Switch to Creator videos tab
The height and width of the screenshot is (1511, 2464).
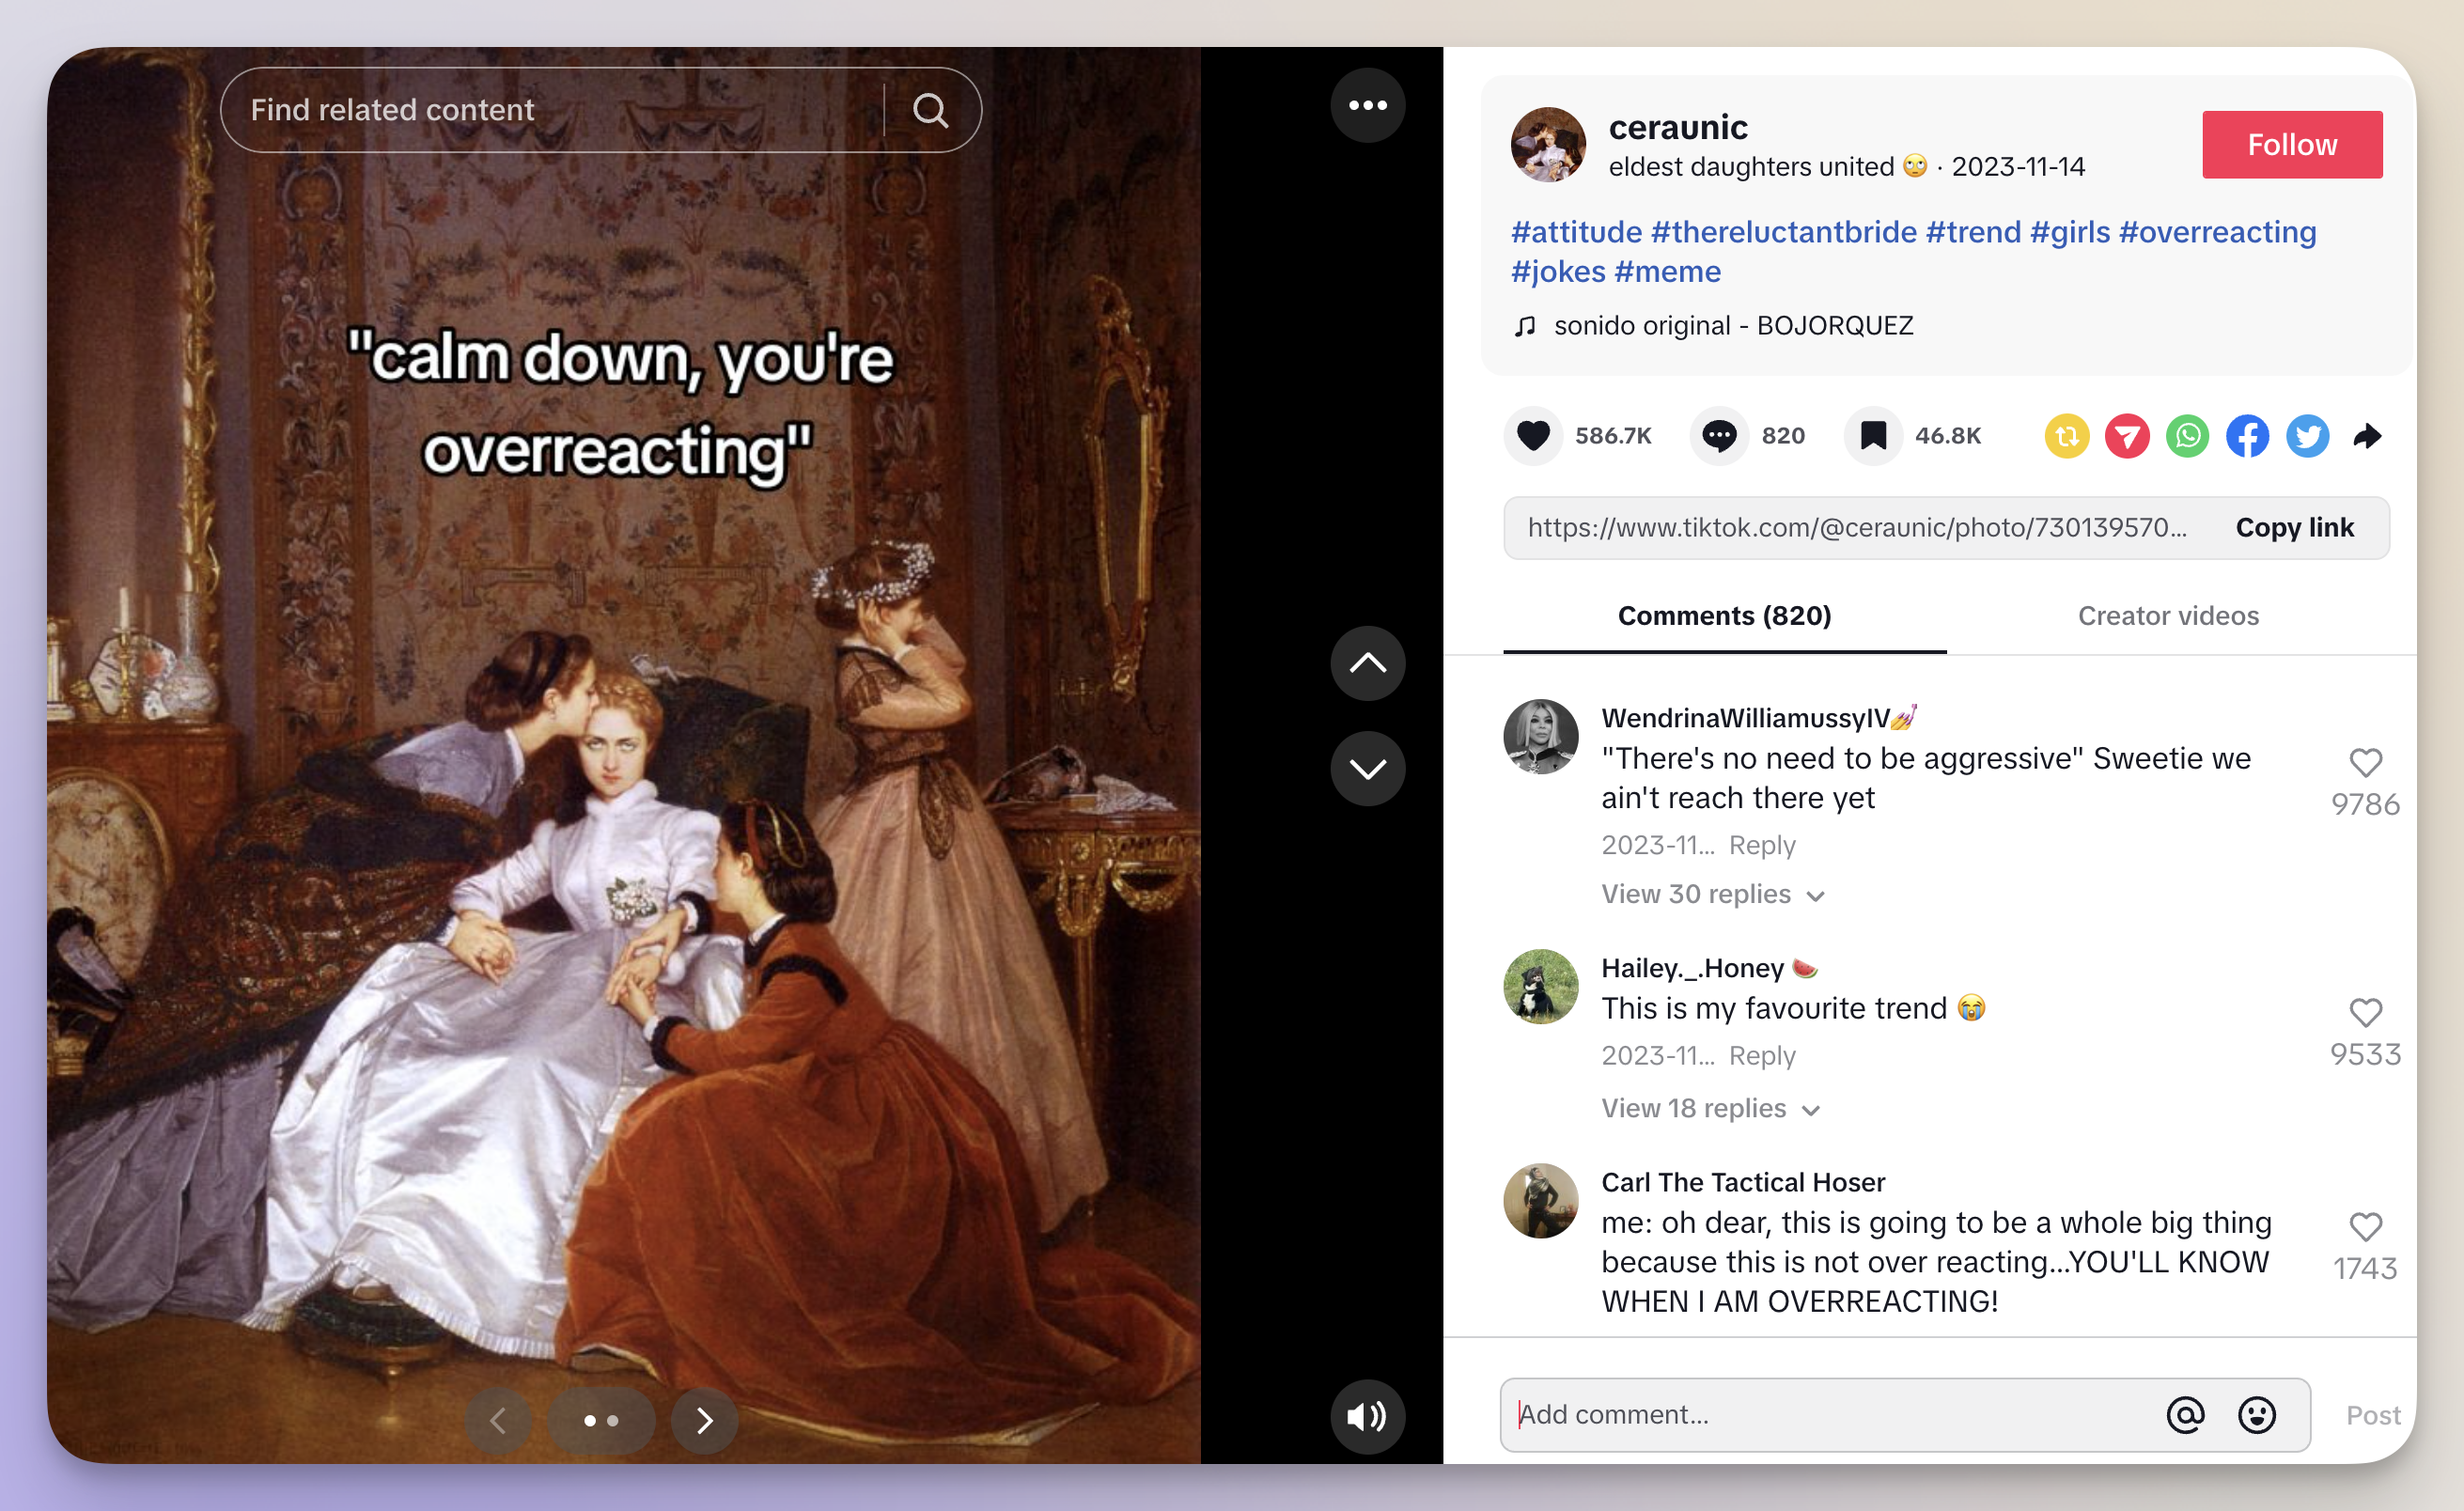point(2168,616)
